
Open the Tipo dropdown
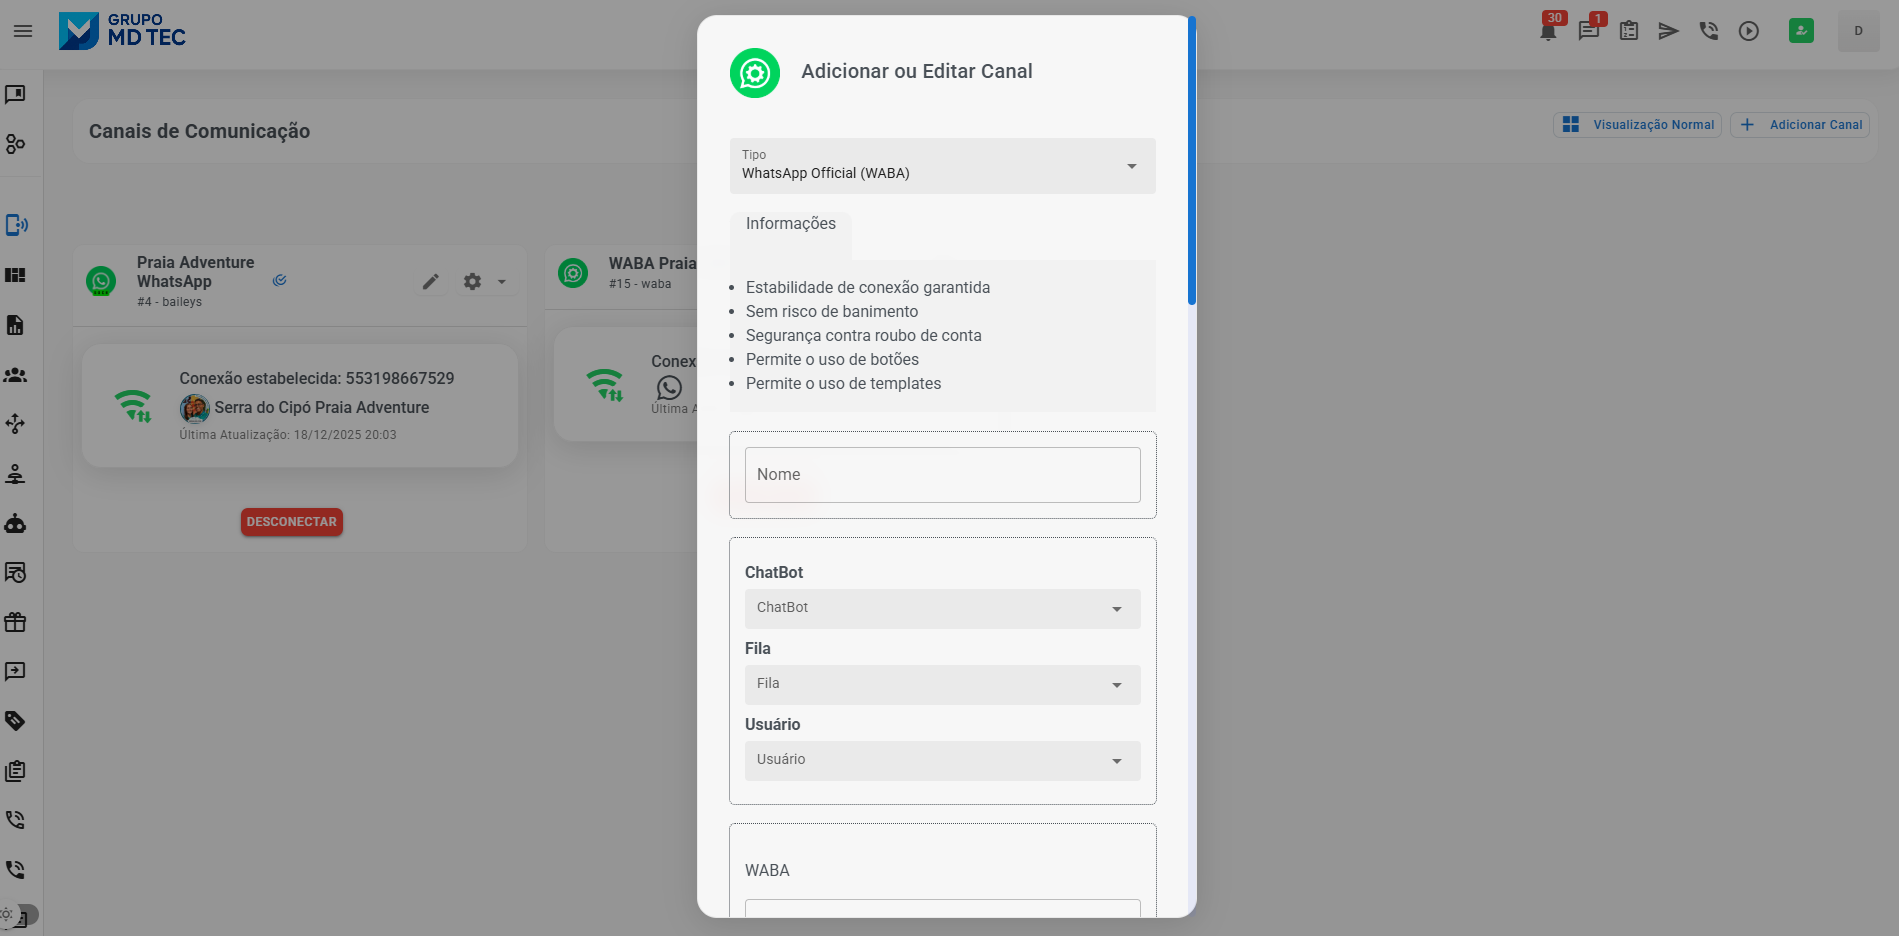[x=942, y=166]
